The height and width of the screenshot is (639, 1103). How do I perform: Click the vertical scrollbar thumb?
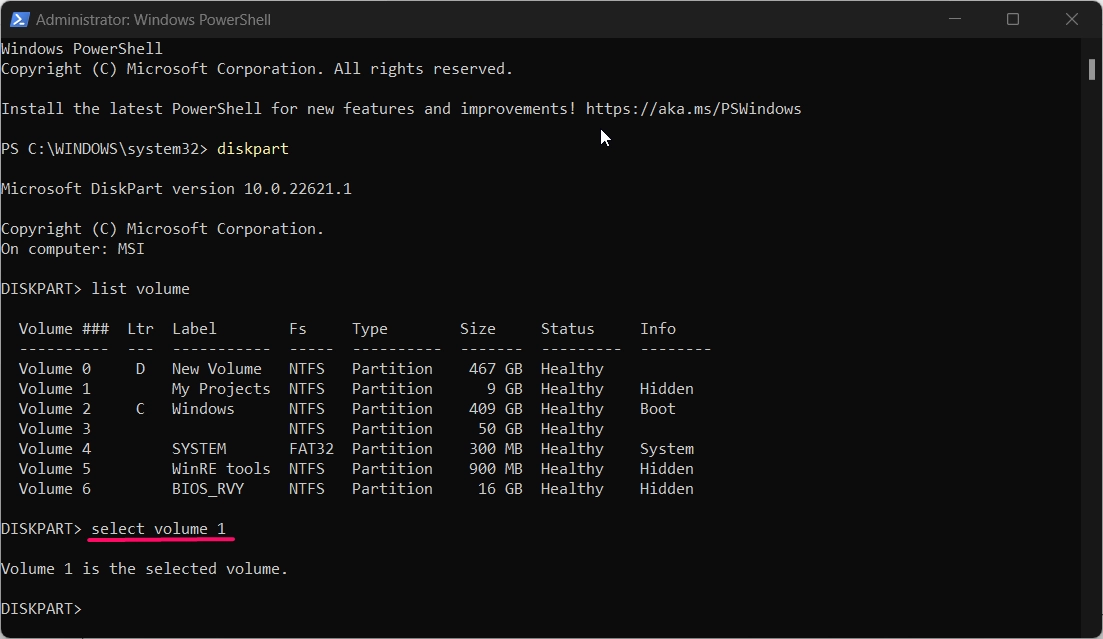click(1092, 69)
